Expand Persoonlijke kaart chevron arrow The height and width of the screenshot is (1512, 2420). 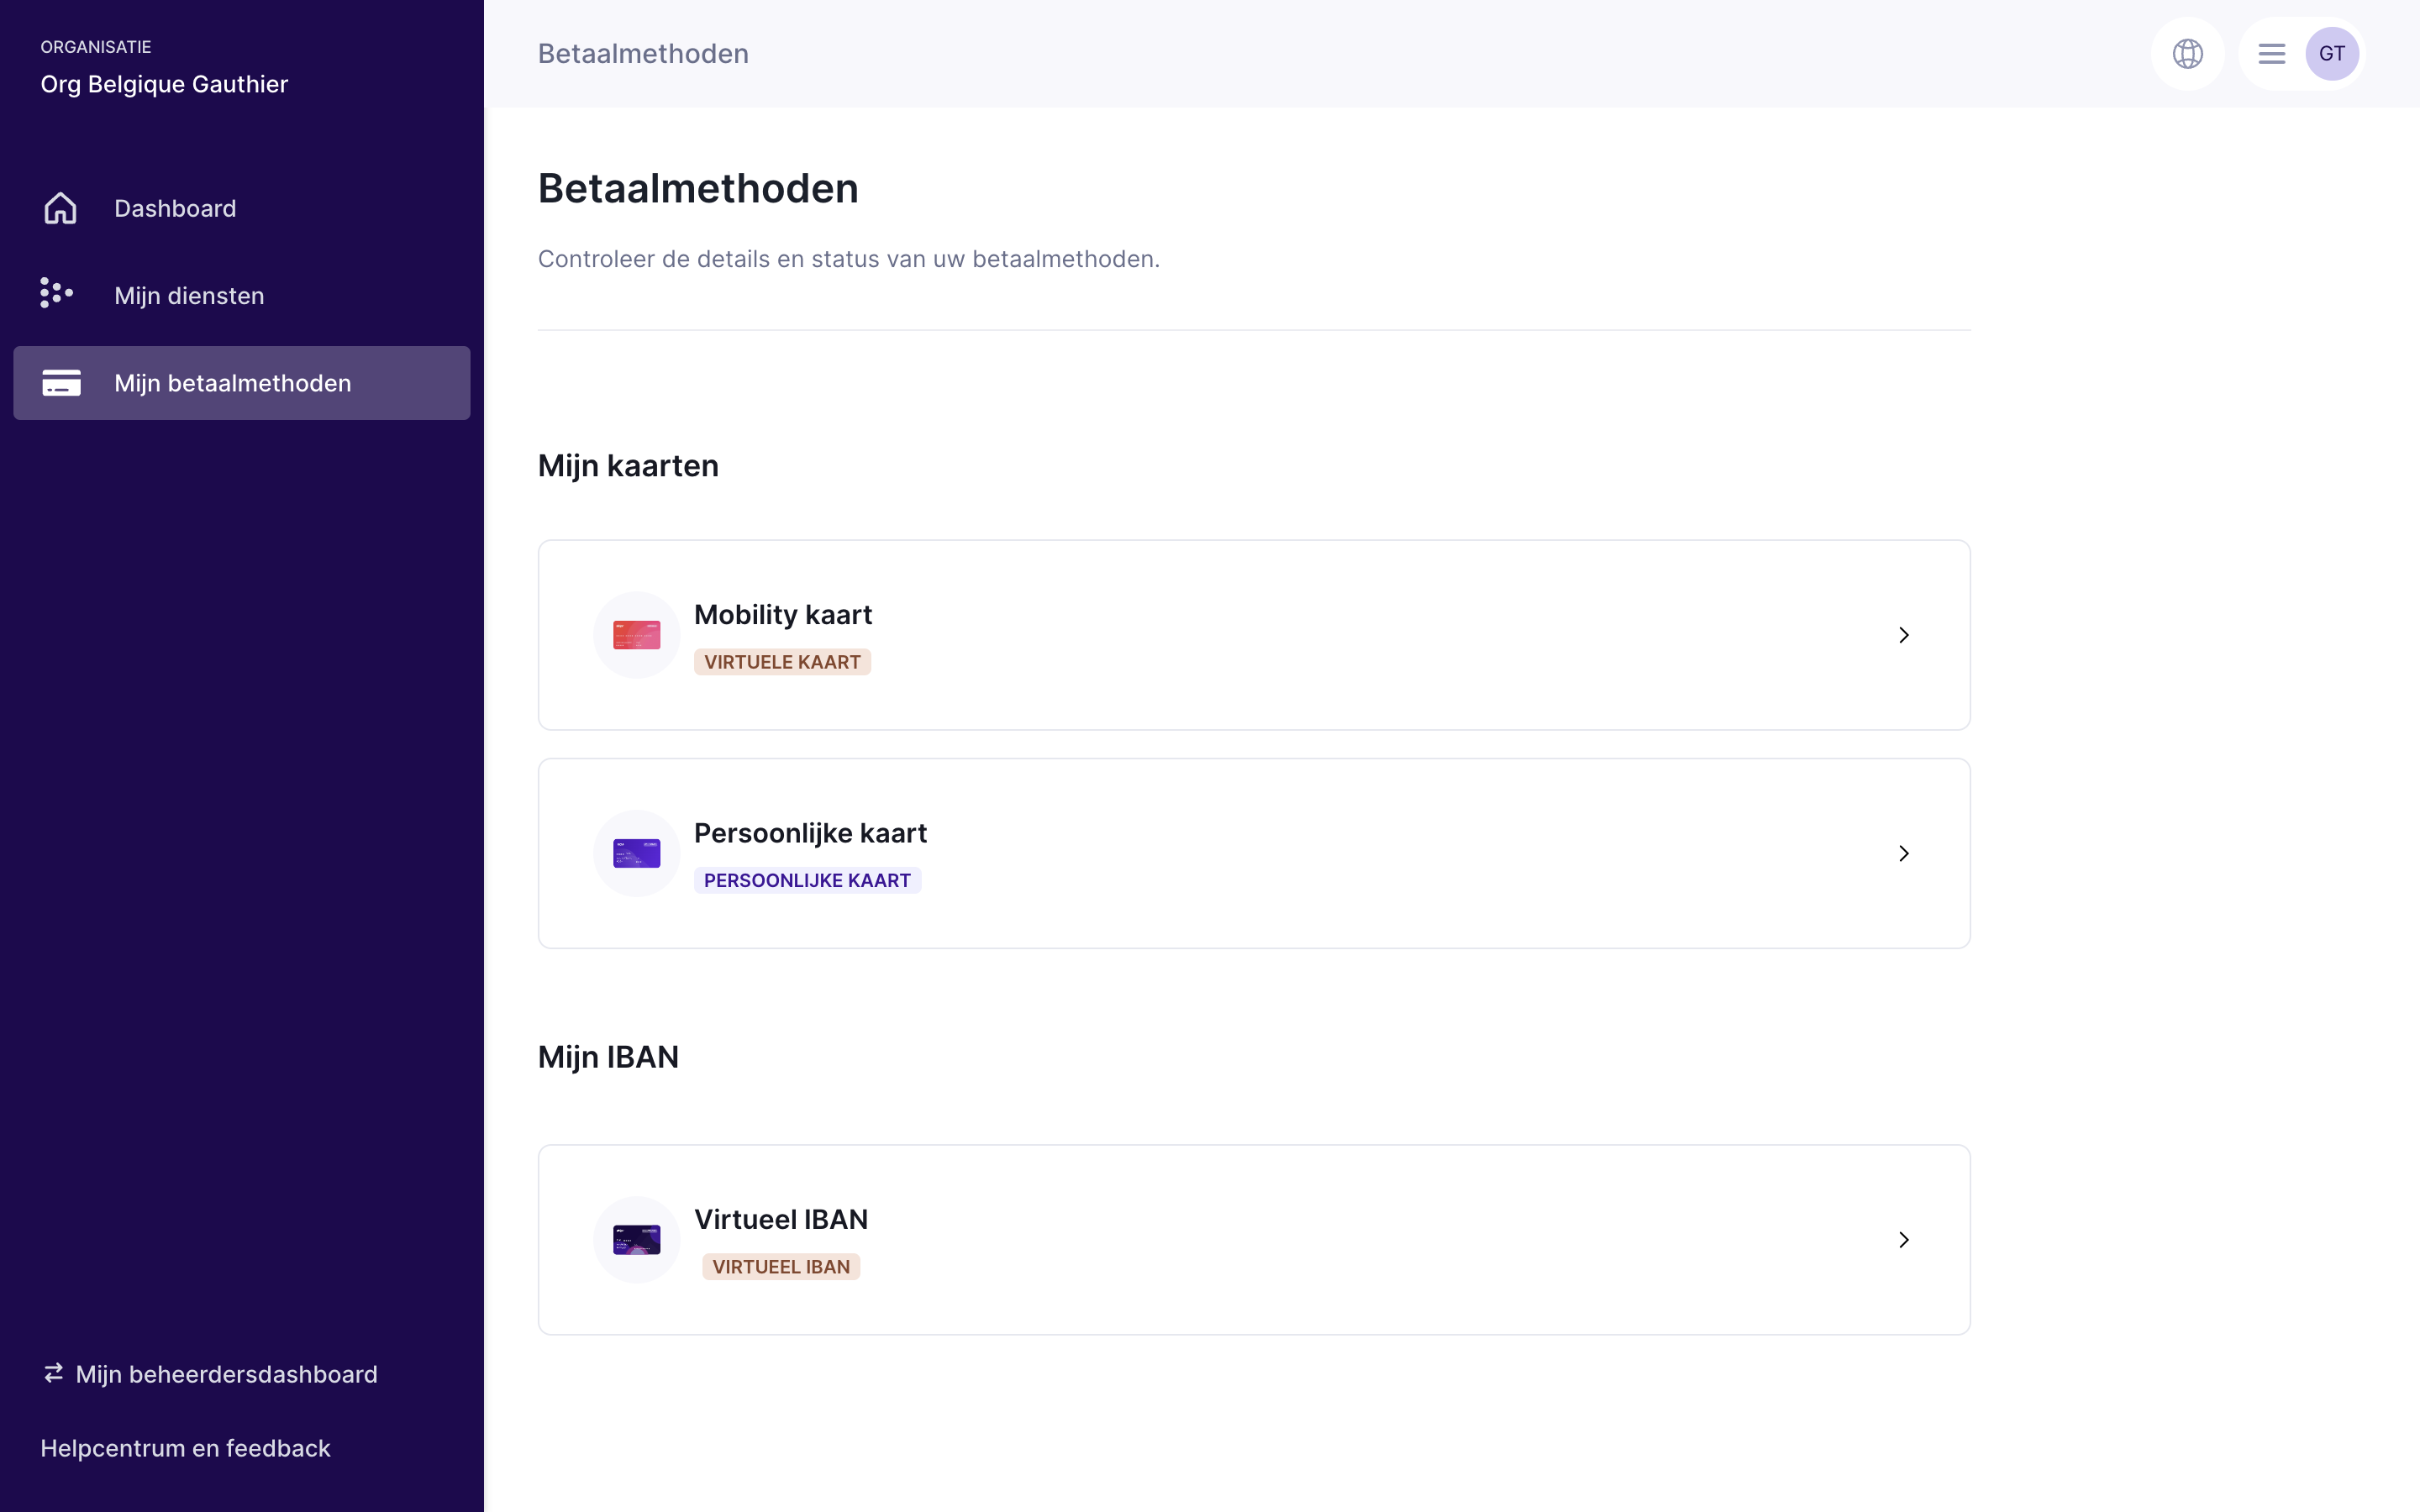[1903, 853]
